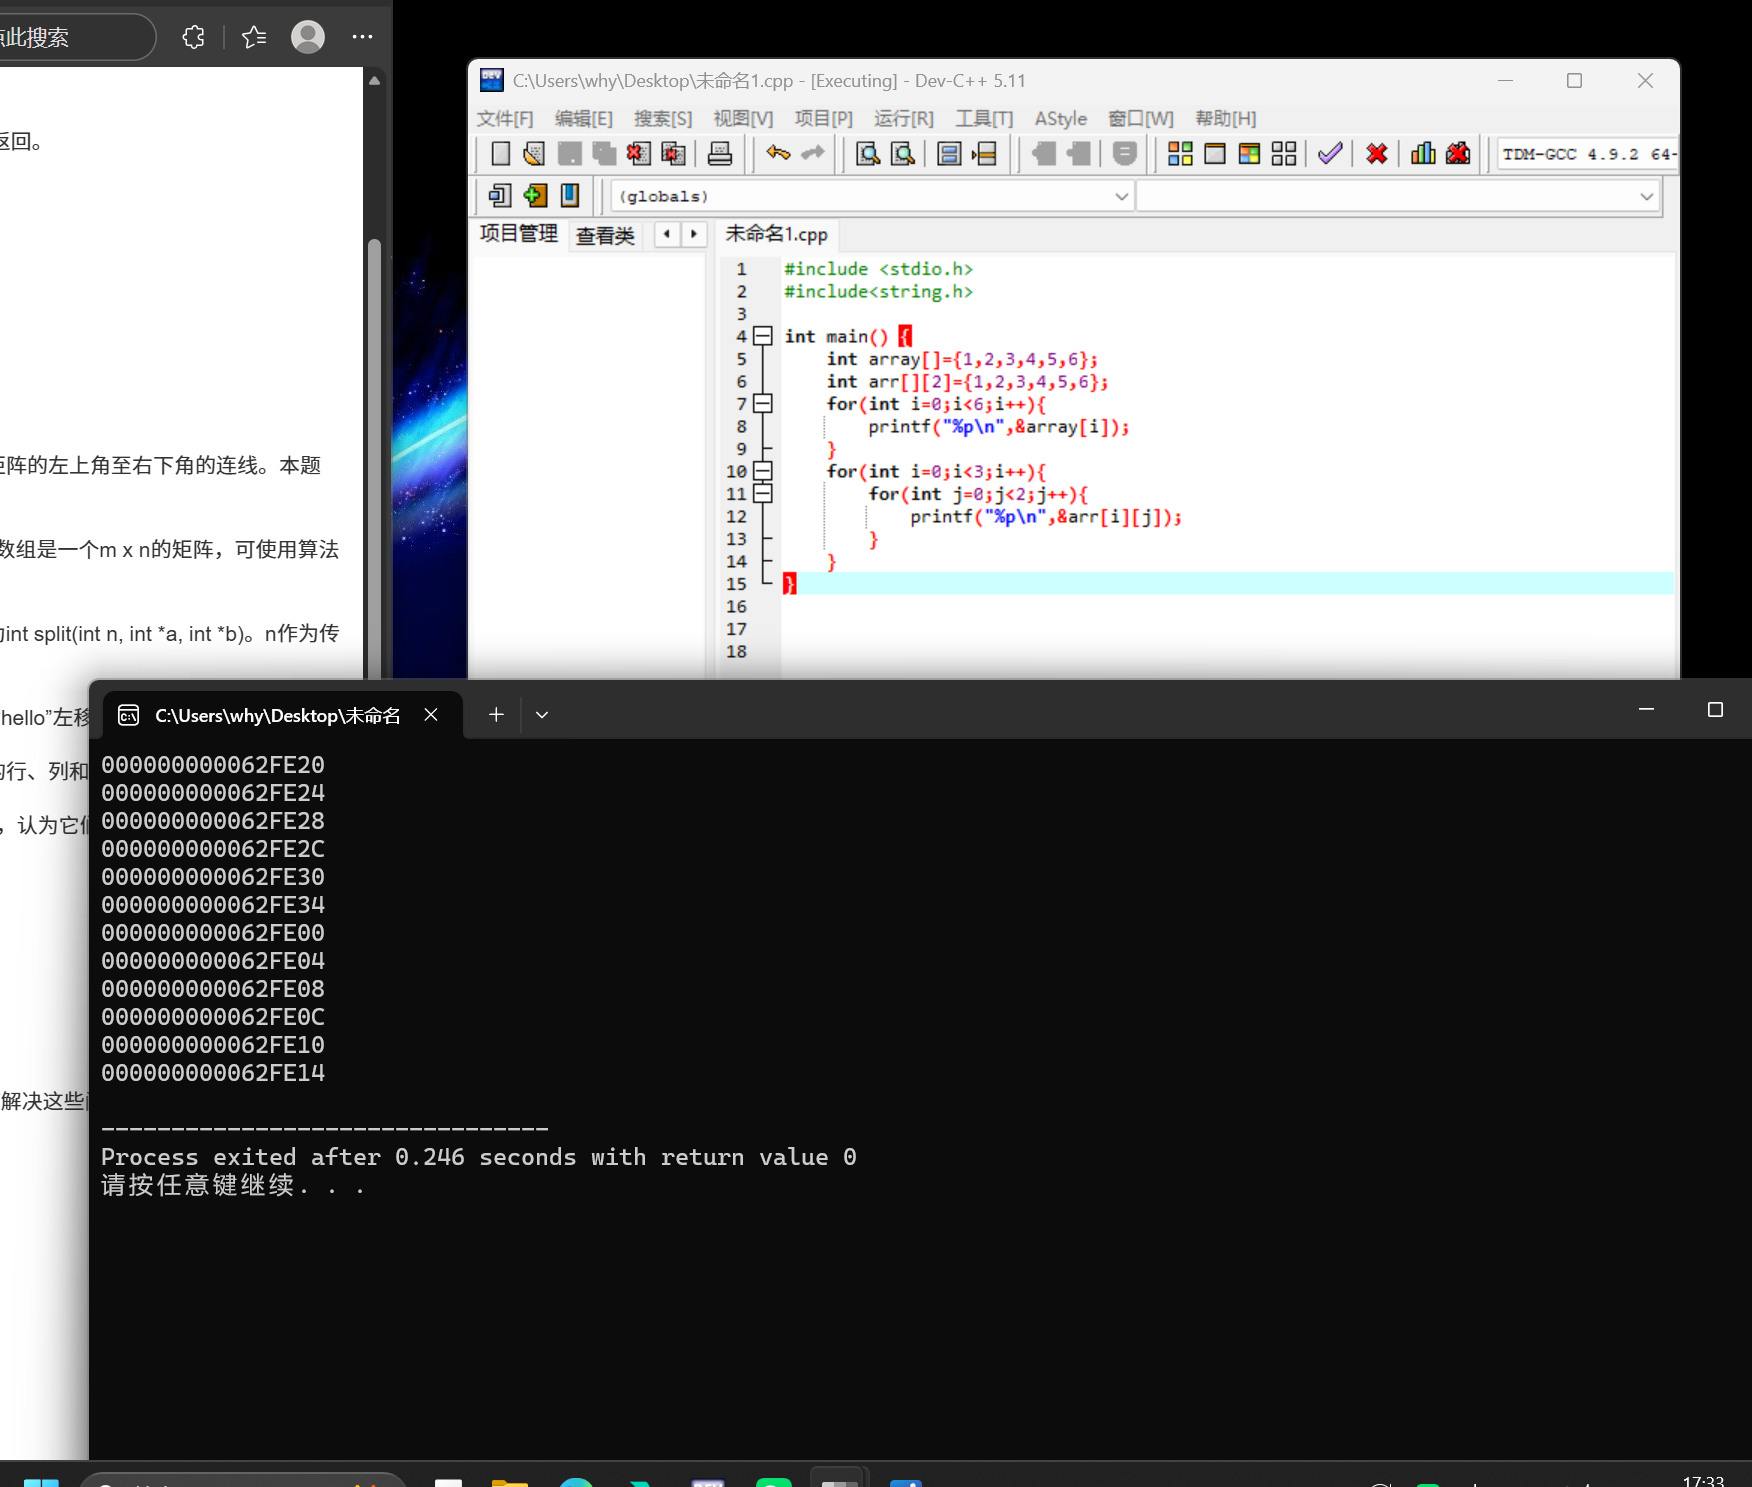
Task: Click the Profile analysis bar chart icon
Action: pyautogui.click(x=1423, y=153)
